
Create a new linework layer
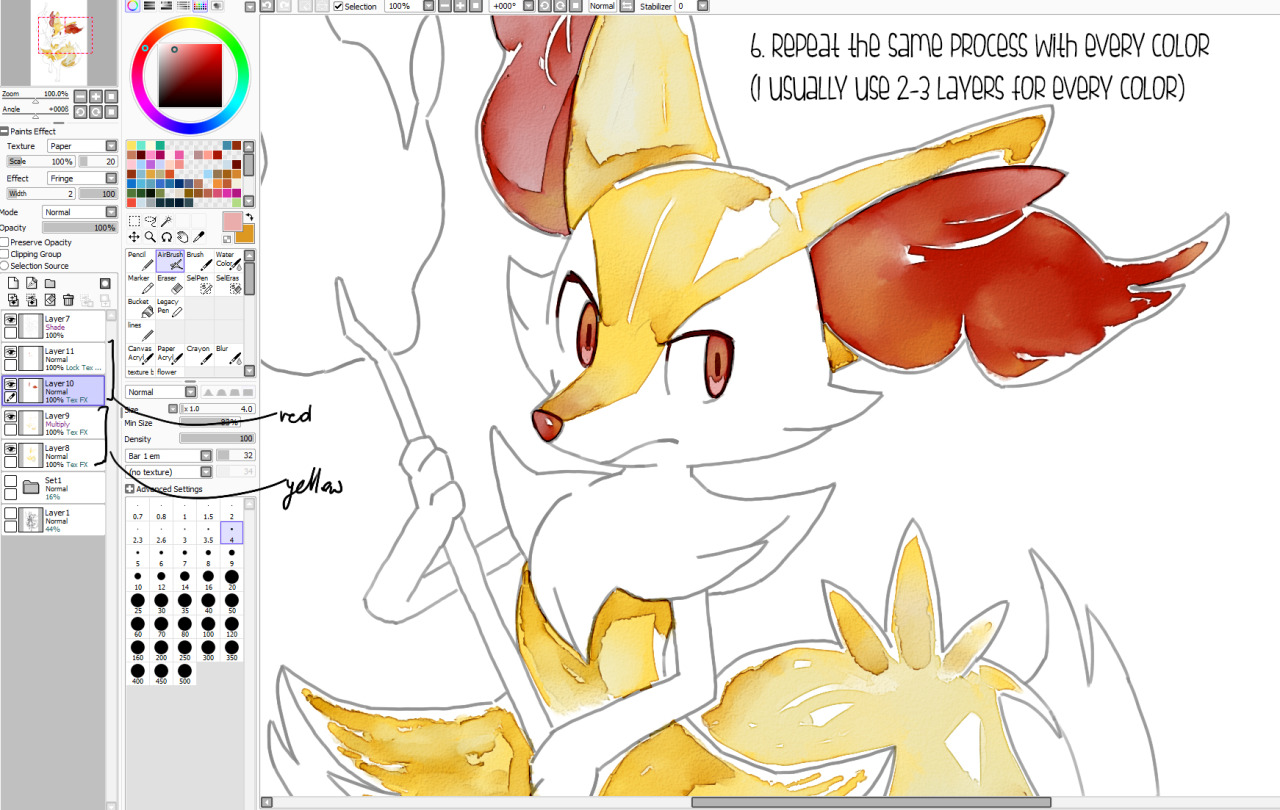pyautogui.click(x=31, y=284)
